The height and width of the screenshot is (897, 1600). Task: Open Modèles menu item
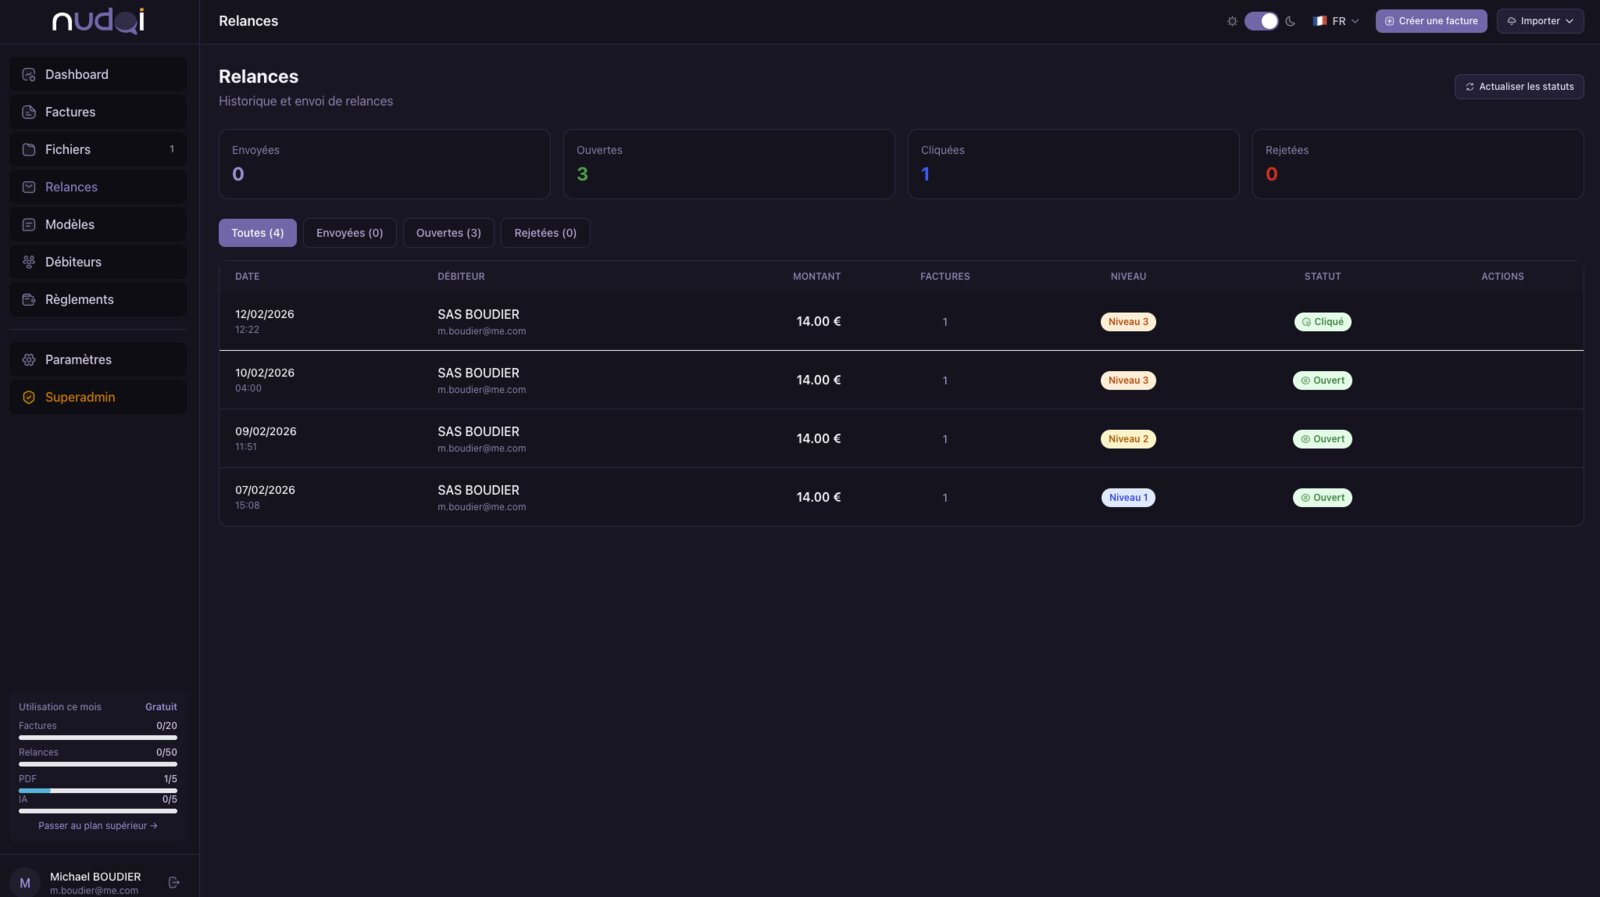tap(98, 225)
